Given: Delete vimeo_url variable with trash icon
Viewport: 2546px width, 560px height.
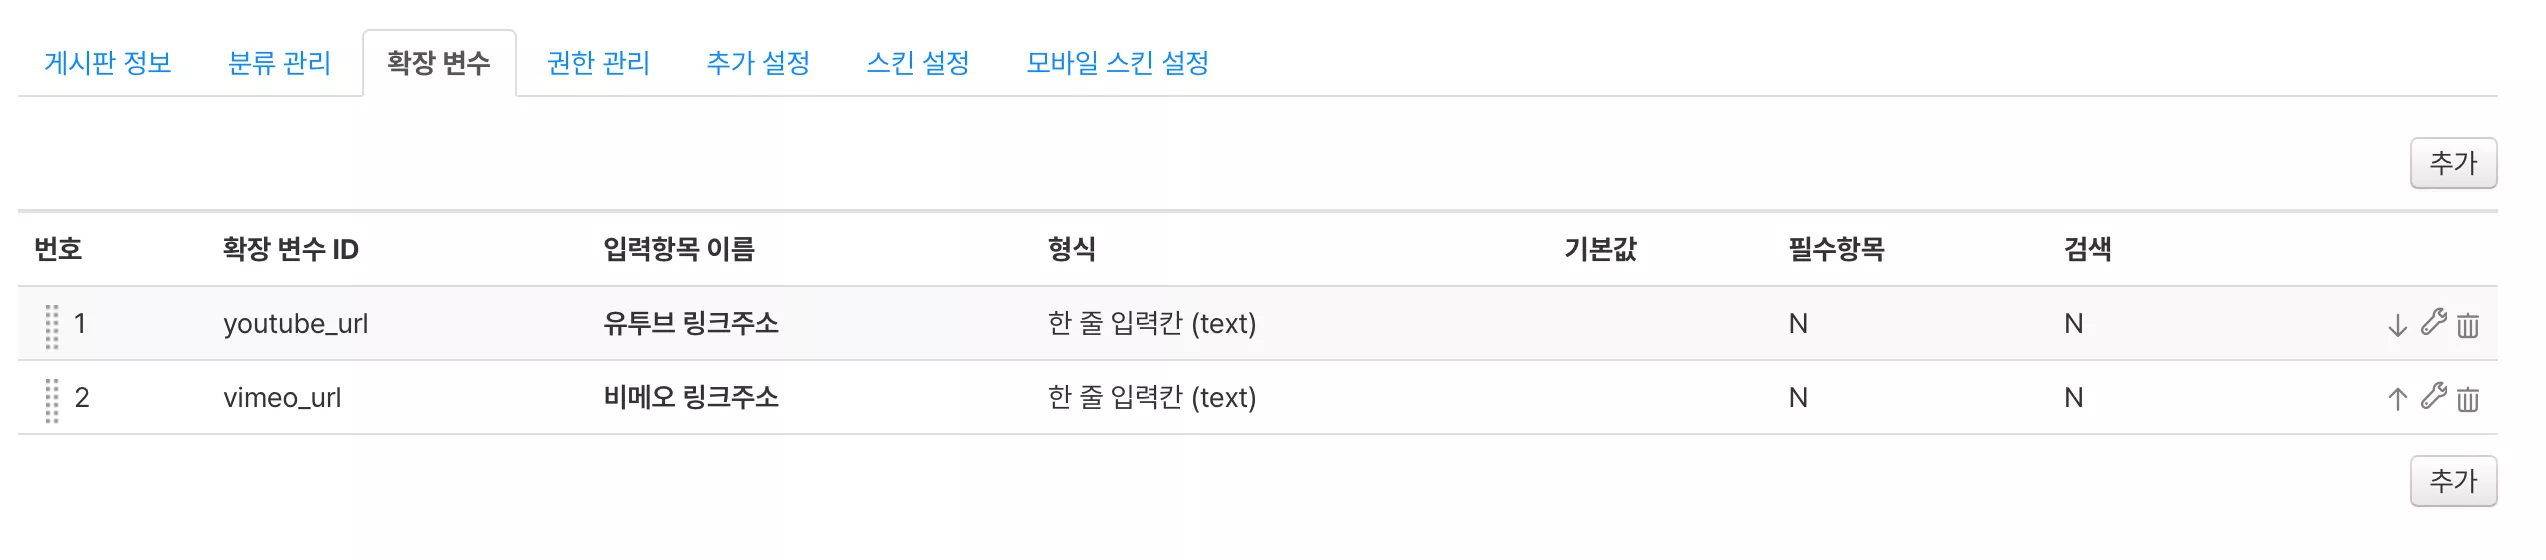Looking at the screenshot, I should (x=2468, y=399).
